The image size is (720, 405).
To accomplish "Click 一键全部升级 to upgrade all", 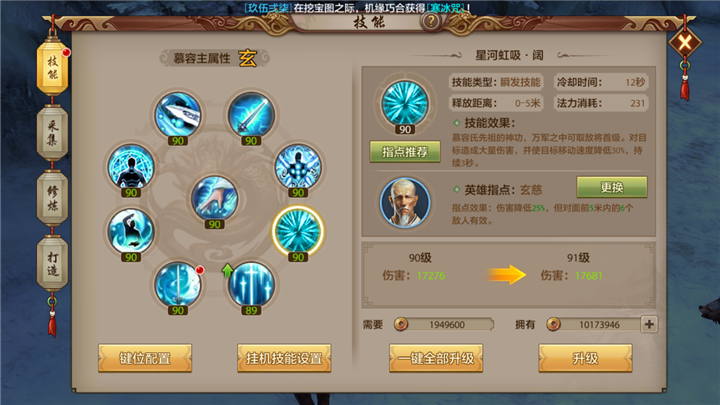I will 436,358.
